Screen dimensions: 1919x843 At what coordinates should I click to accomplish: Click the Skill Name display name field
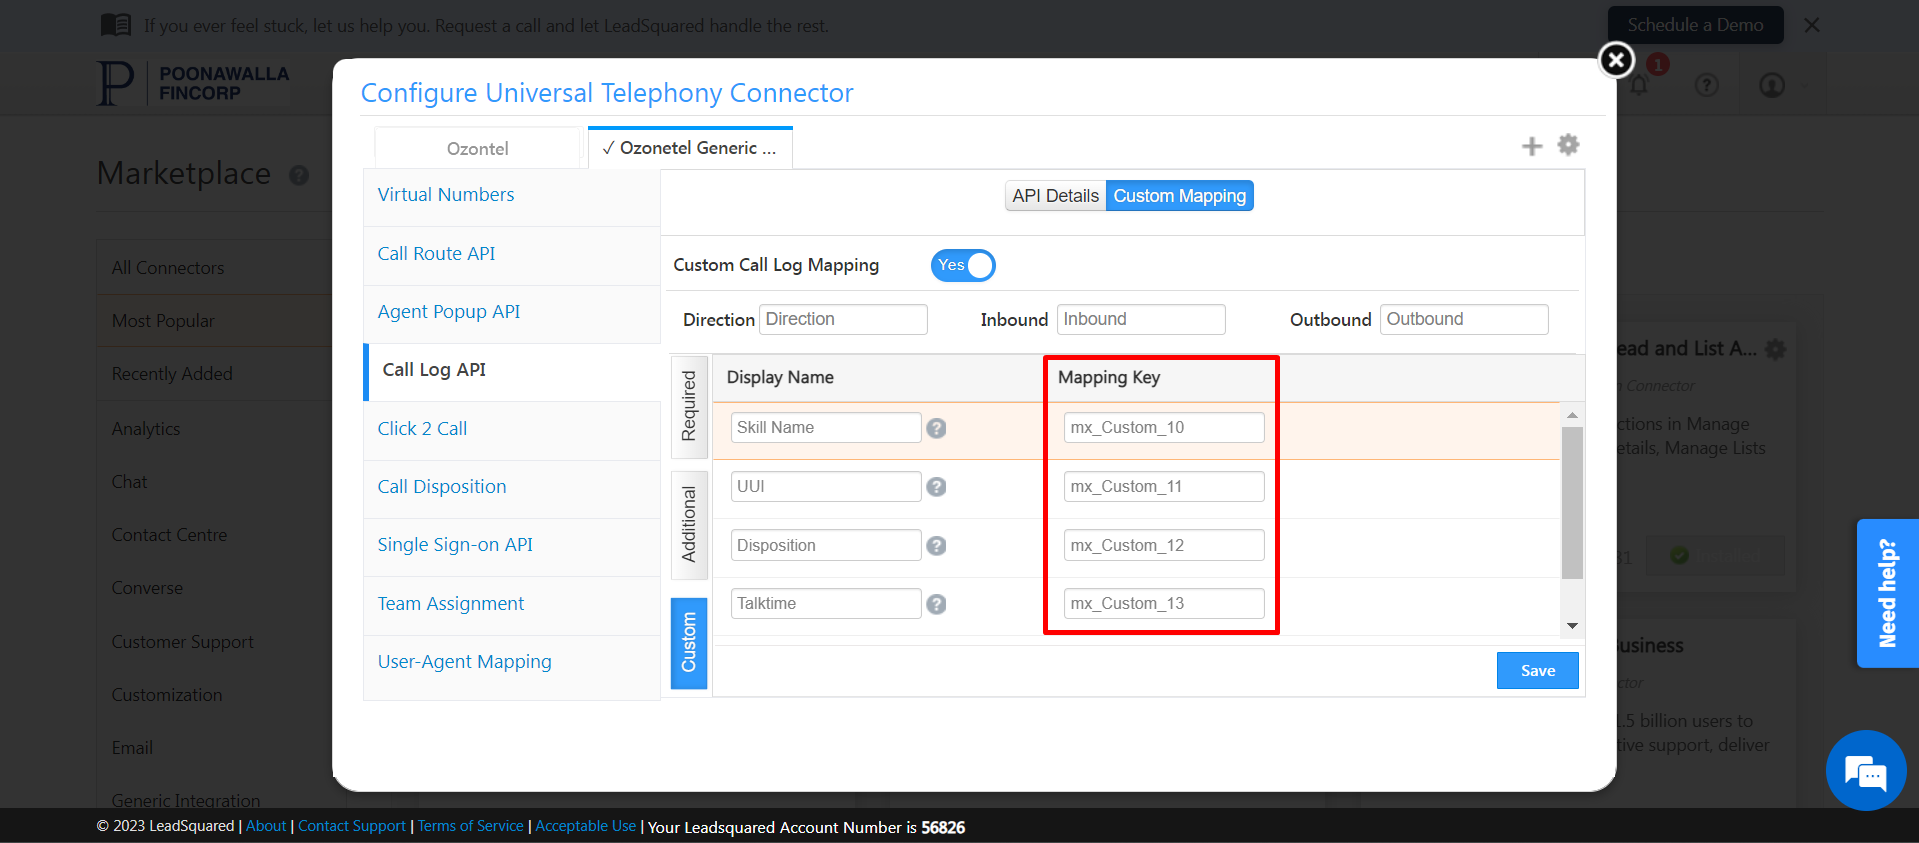click(x=826, y=428)
